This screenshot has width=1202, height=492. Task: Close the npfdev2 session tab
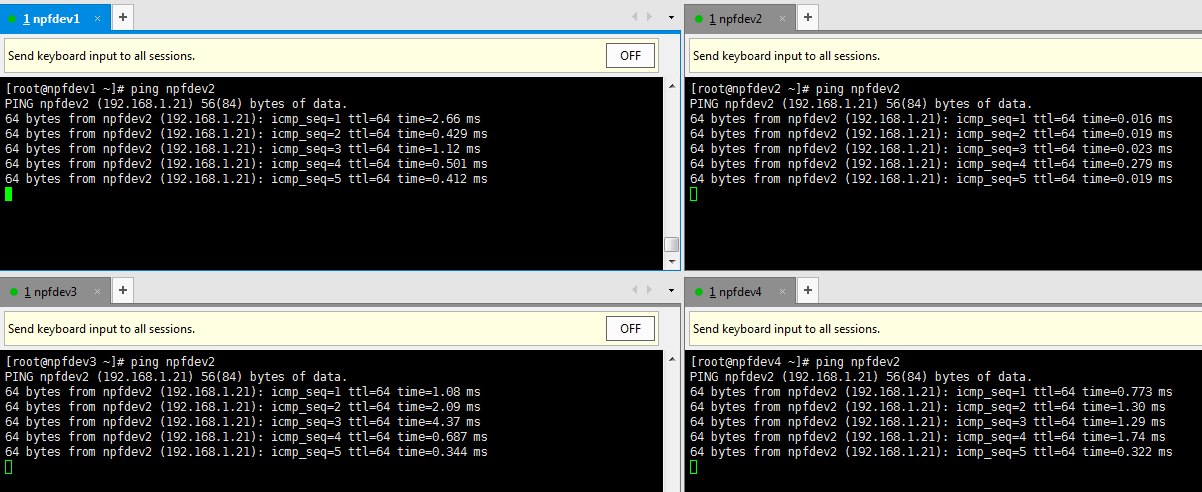pyautogui.click(x=783, y=18)
